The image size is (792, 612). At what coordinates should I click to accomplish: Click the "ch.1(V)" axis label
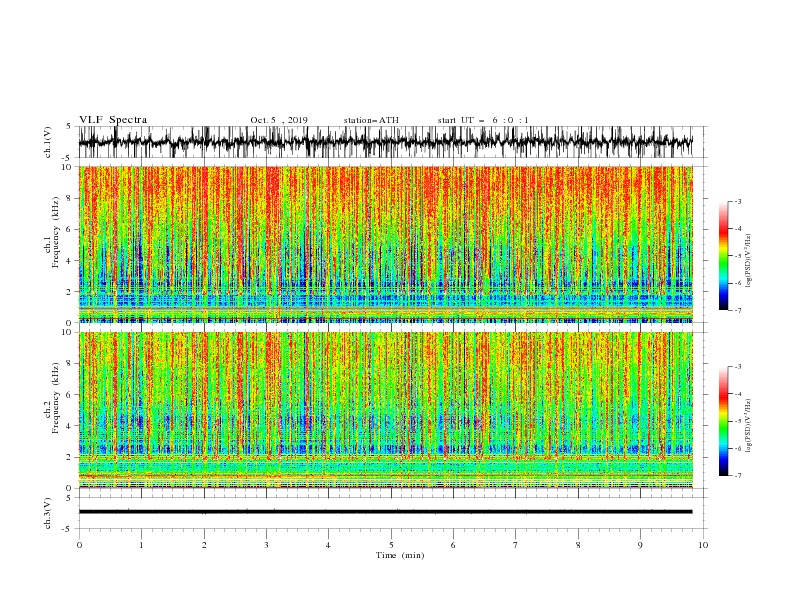[48, 142]
